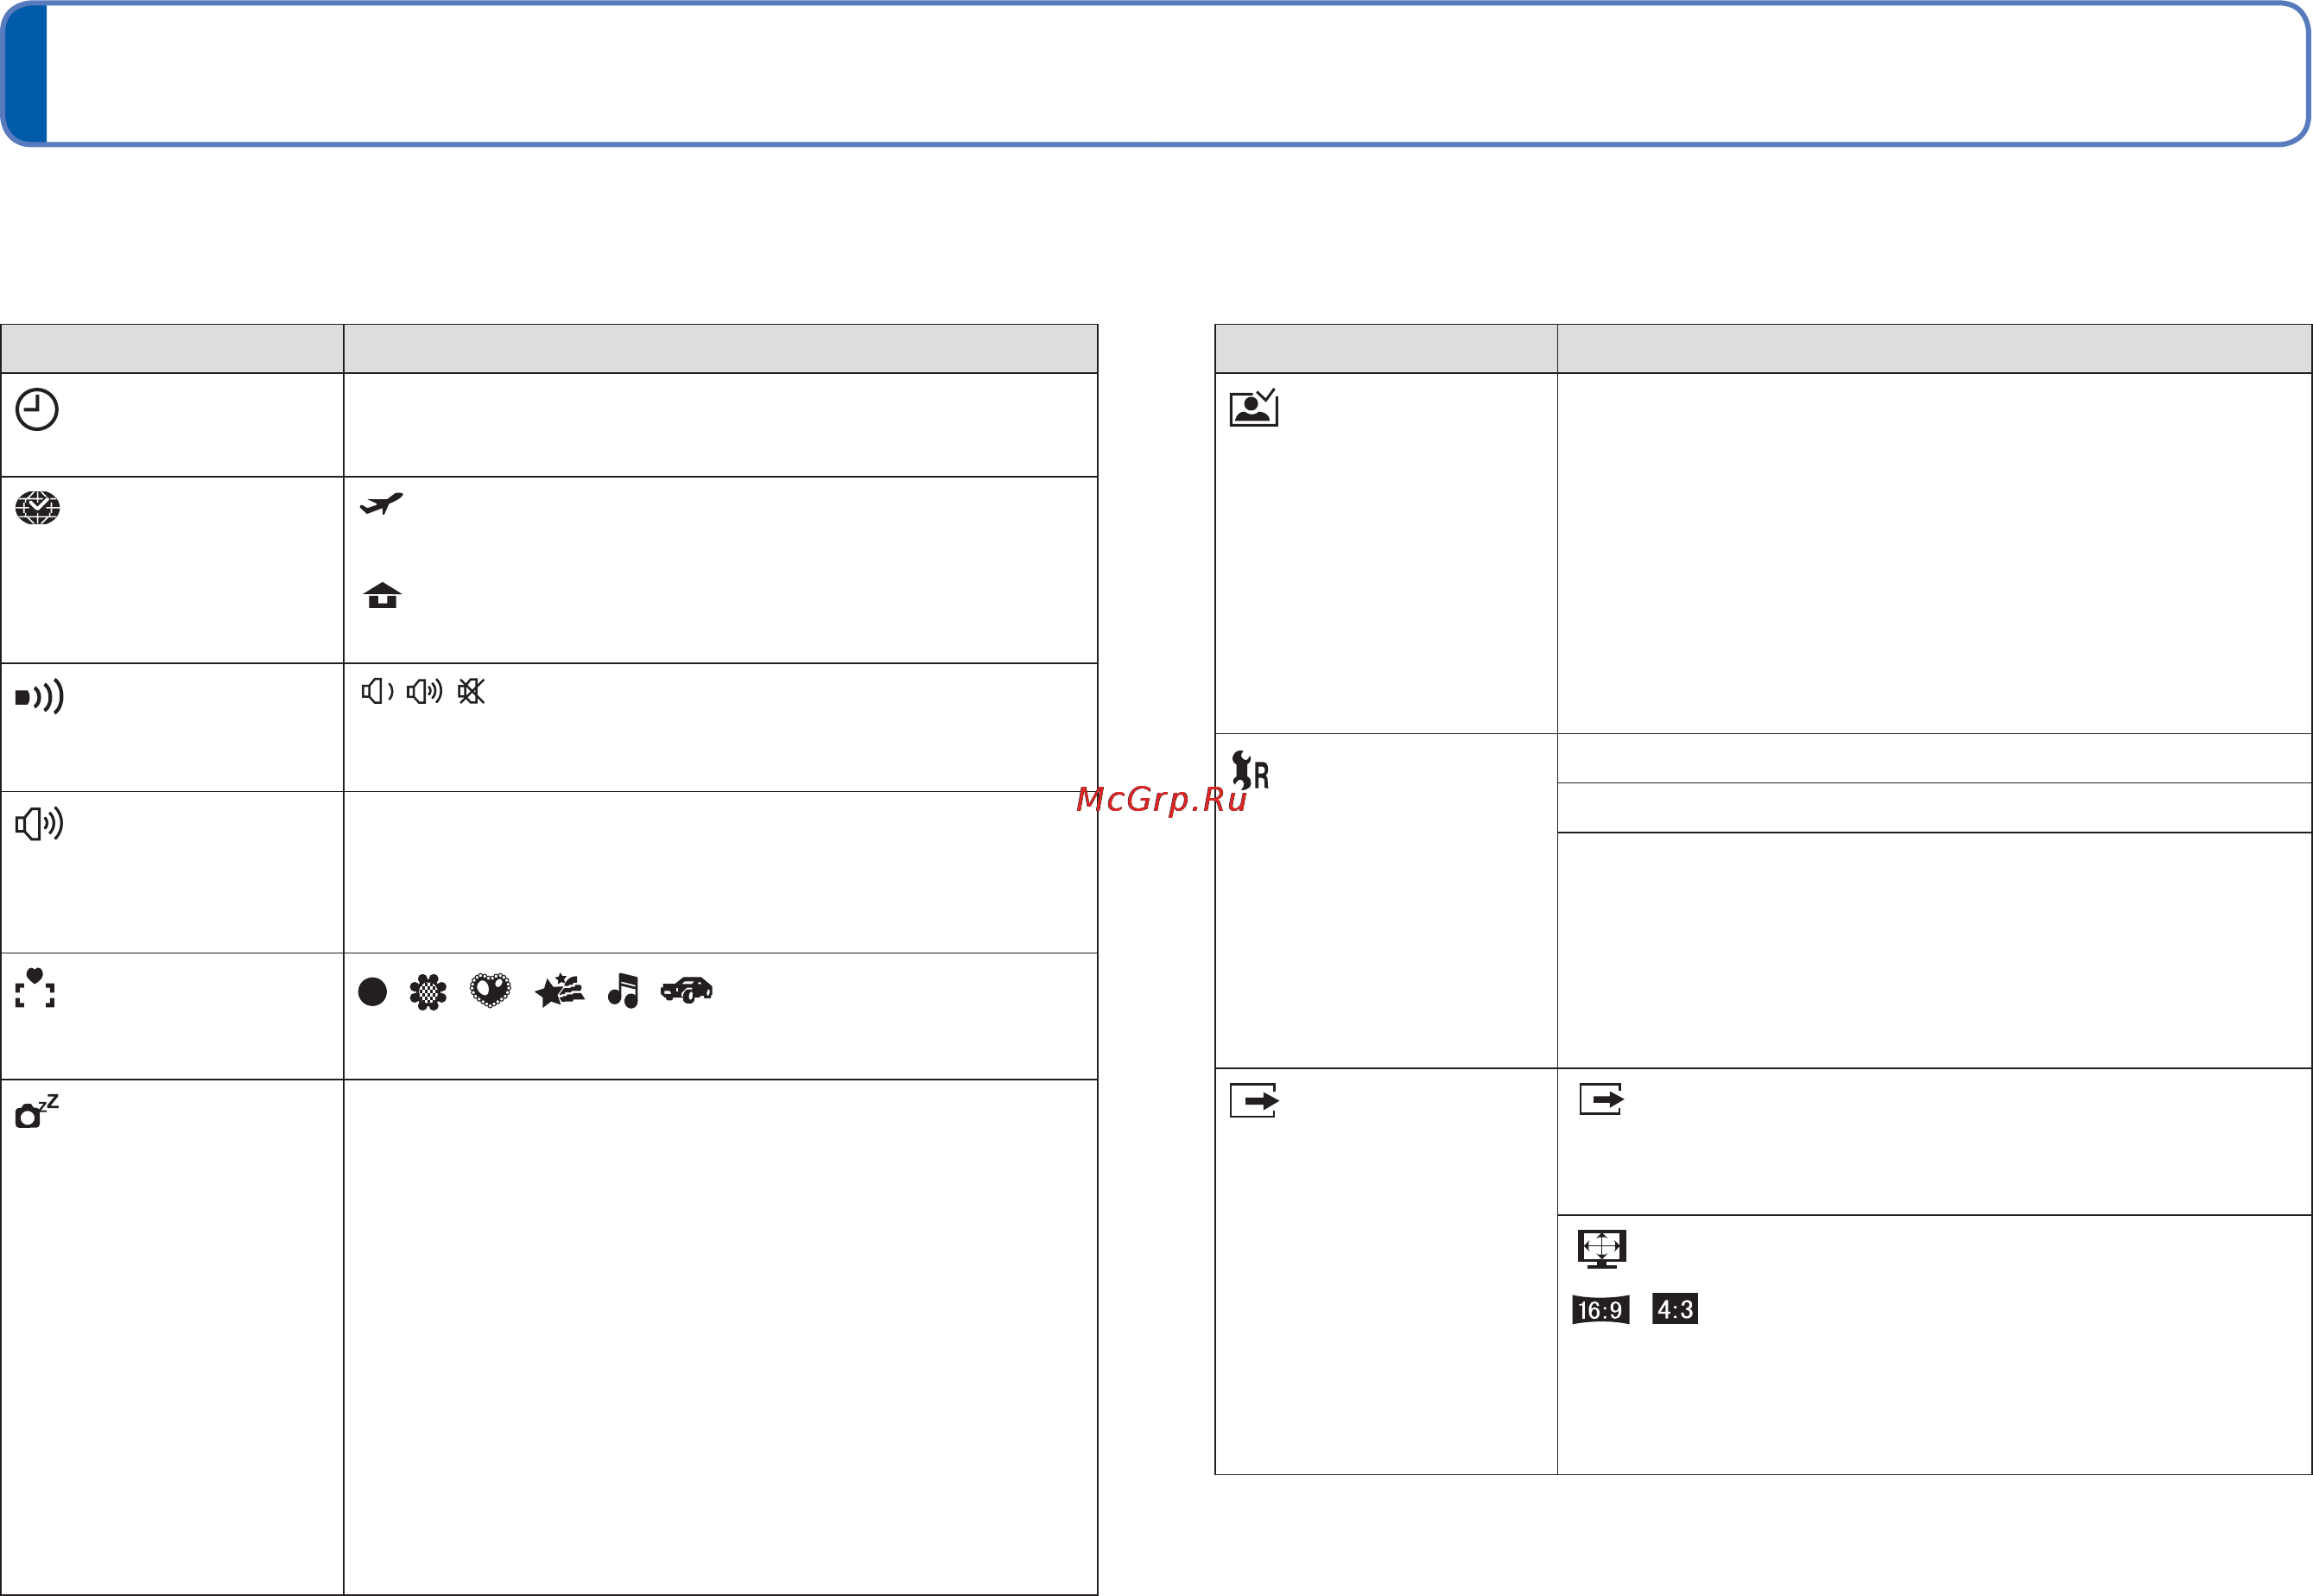Choose the music note focus icon
Image resolution: width=2313 pixels, height=1596 pixels.
[623, 990]
